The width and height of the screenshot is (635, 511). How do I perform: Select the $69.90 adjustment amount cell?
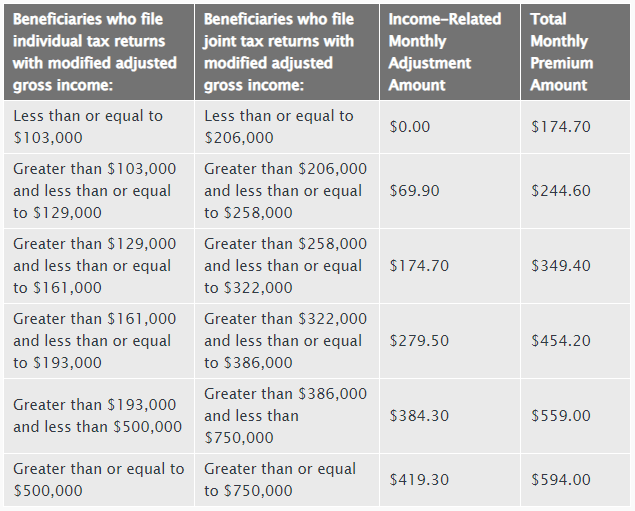450,191
